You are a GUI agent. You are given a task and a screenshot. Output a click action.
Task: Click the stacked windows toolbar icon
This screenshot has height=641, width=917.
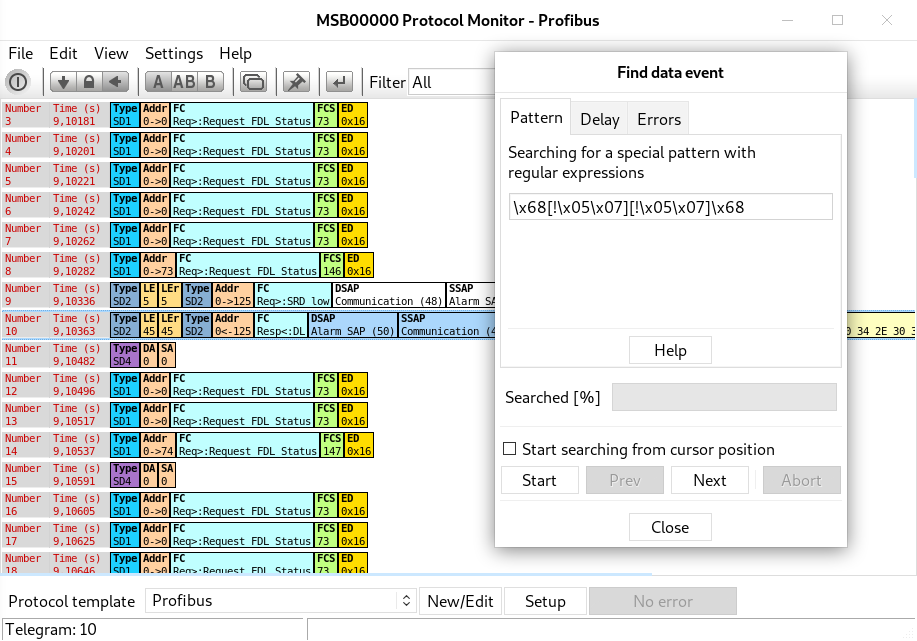(253, 82)
